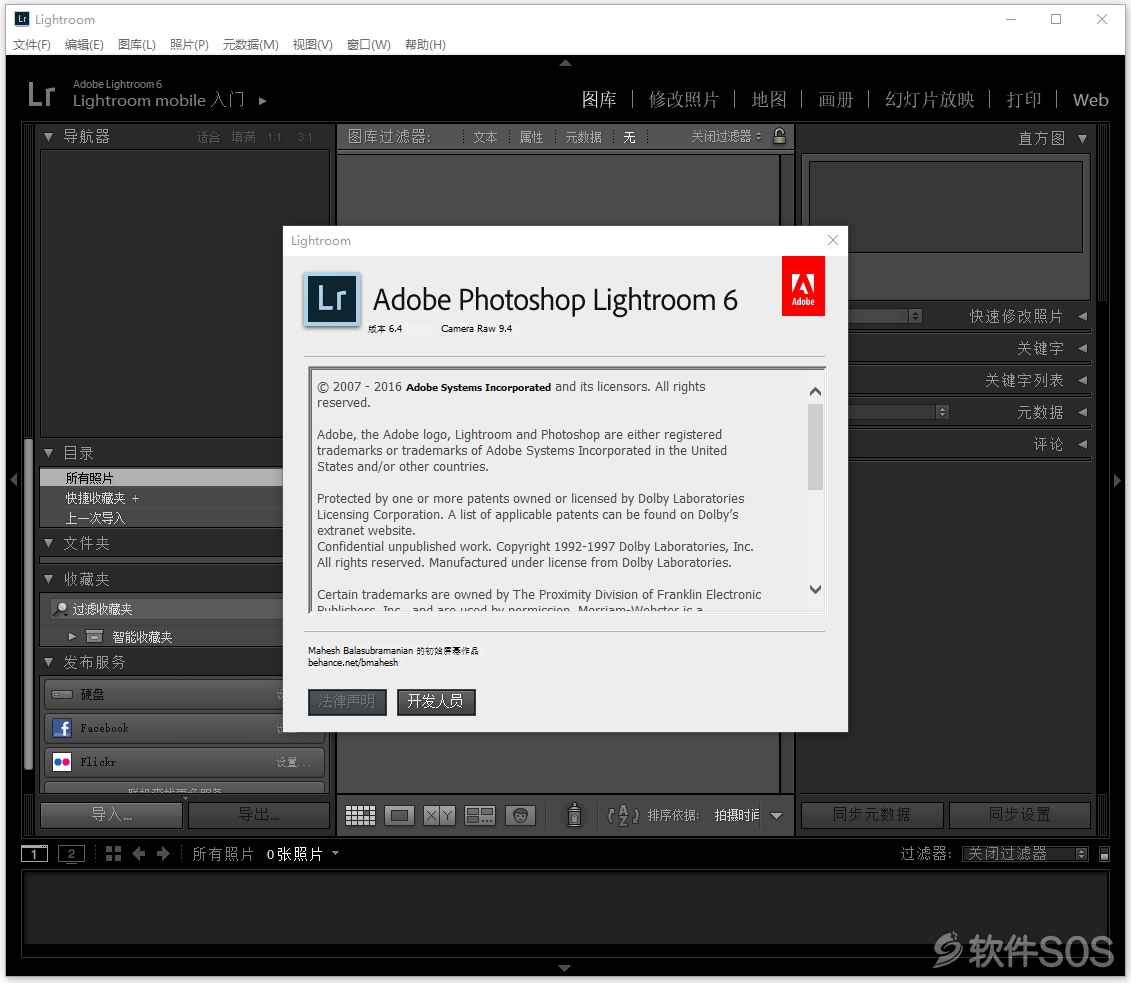Select the Painter spray can tool
The width and height of the screenshot is (1131, 983).
pyautogui.click(x=574, y=815)
